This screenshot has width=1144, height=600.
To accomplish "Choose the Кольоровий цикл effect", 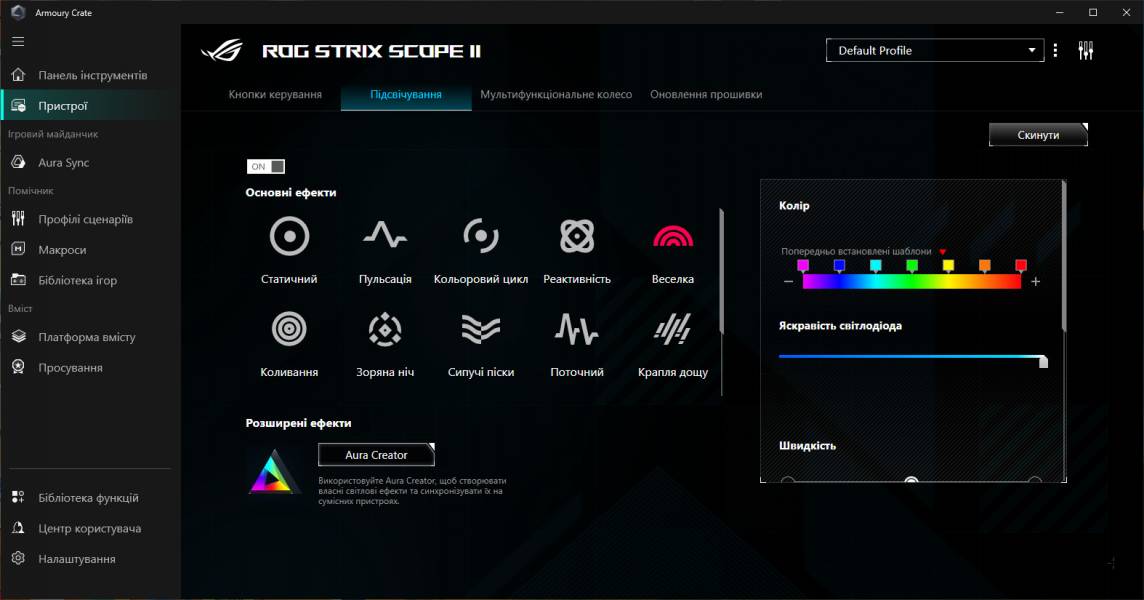I will [480, 237].
